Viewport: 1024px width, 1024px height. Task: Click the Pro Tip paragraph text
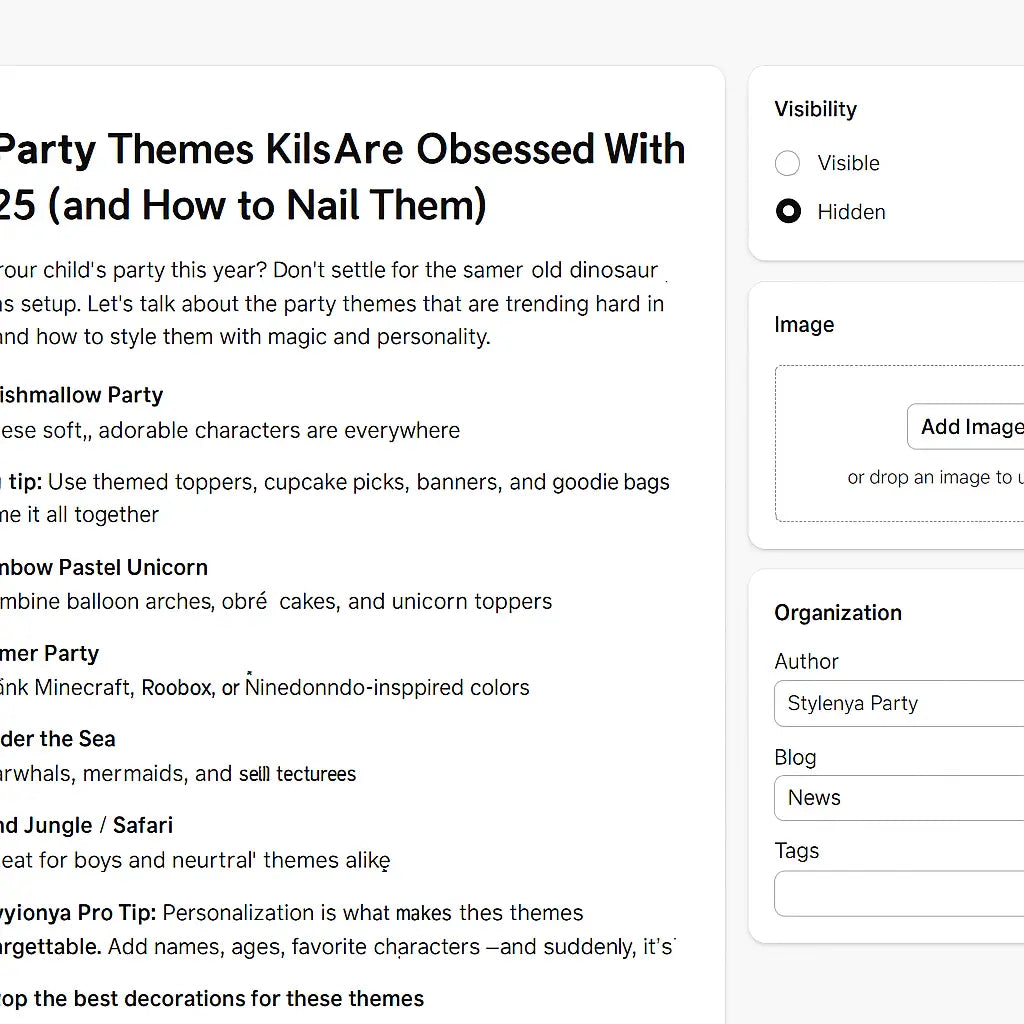pyautogui.click(x=300, y=929)
